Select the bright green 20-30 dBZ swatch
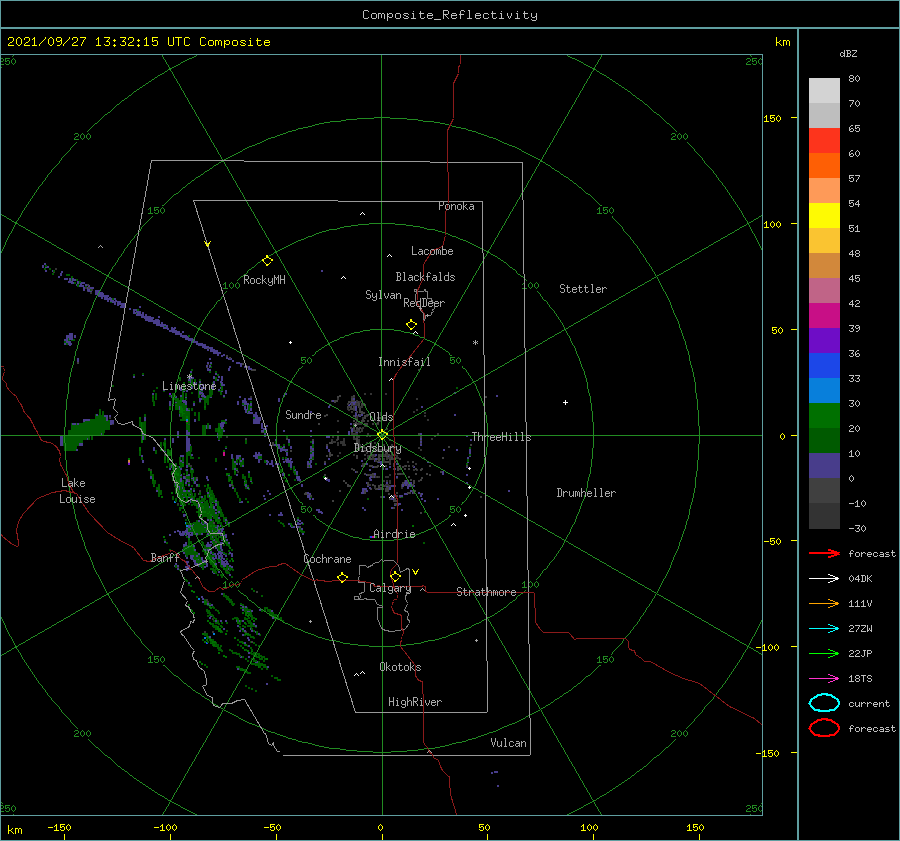 (824, 416)
